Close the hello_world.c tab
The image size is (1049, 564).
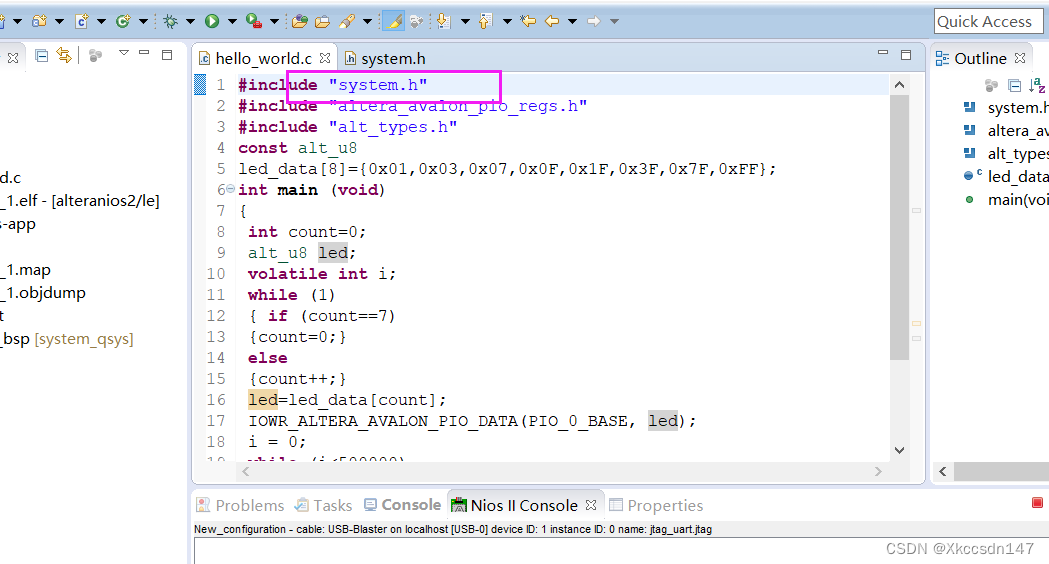[324, 58]
